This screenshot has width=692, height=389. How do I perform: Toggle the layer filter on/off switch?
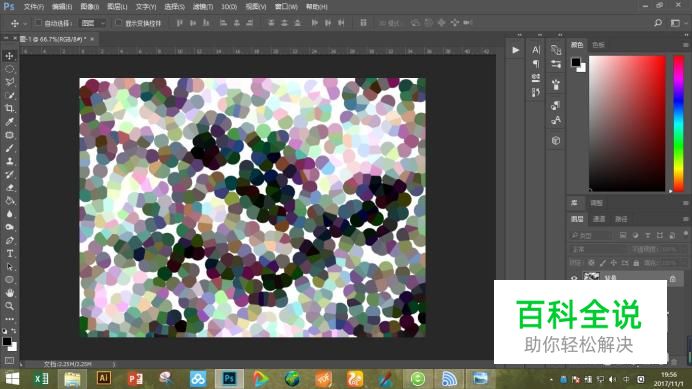pos(685,234)
